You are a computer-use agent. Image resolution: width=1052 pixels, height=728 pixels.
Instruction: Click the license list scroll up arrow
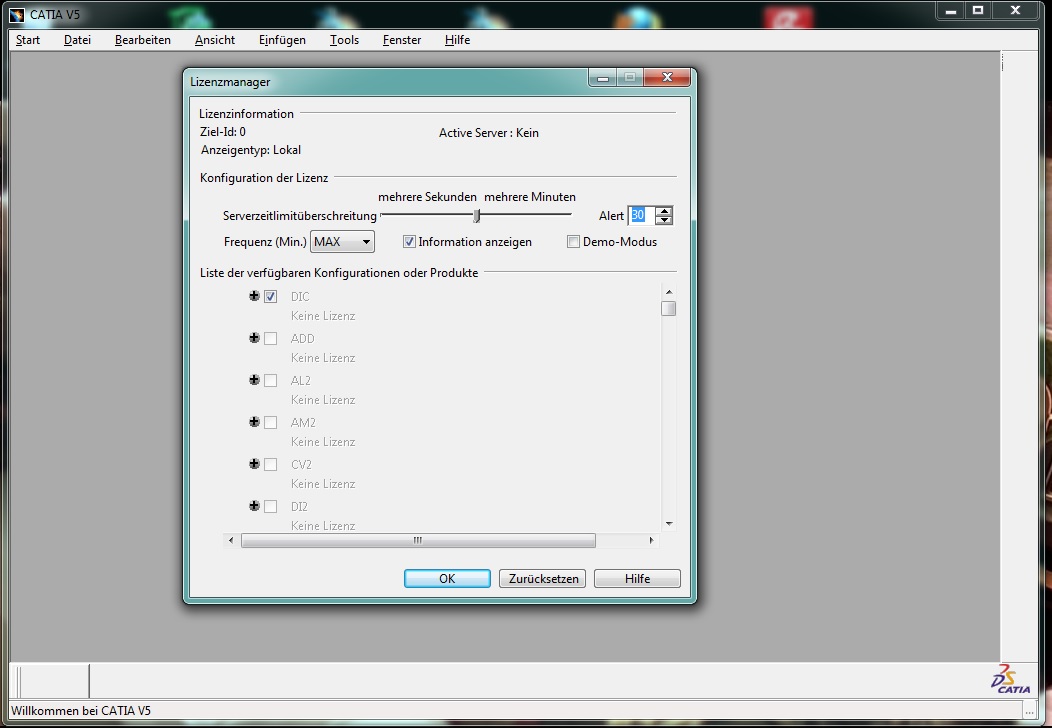669,292
